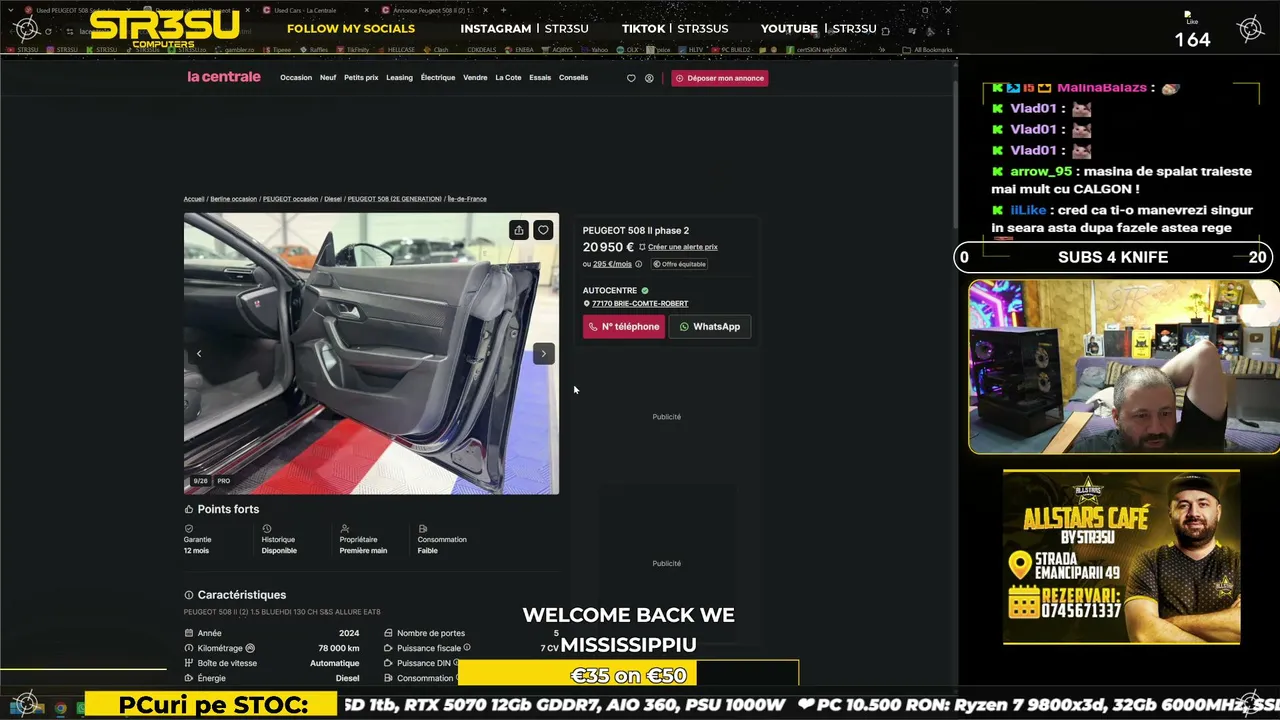Reload the page with browser refresh button
Viewport: 1280px width, 720px height.
tap(48, 31)
